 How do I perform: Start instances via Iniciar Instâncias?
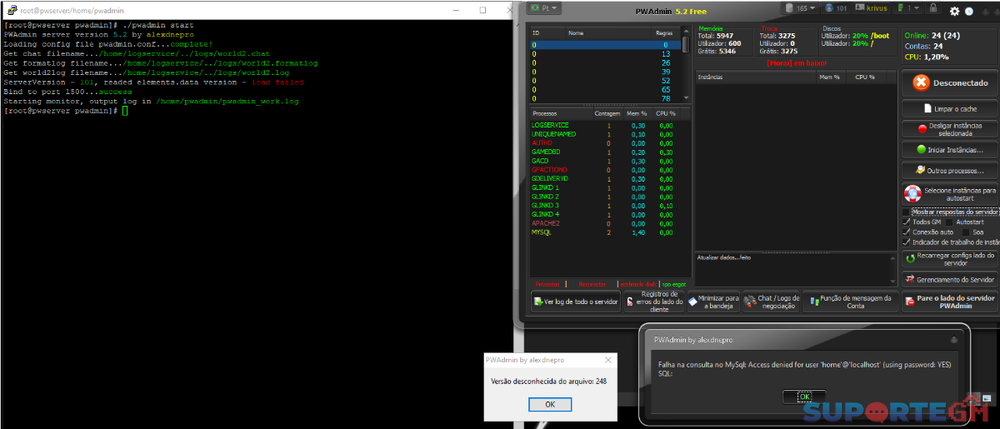click(950, 150)
